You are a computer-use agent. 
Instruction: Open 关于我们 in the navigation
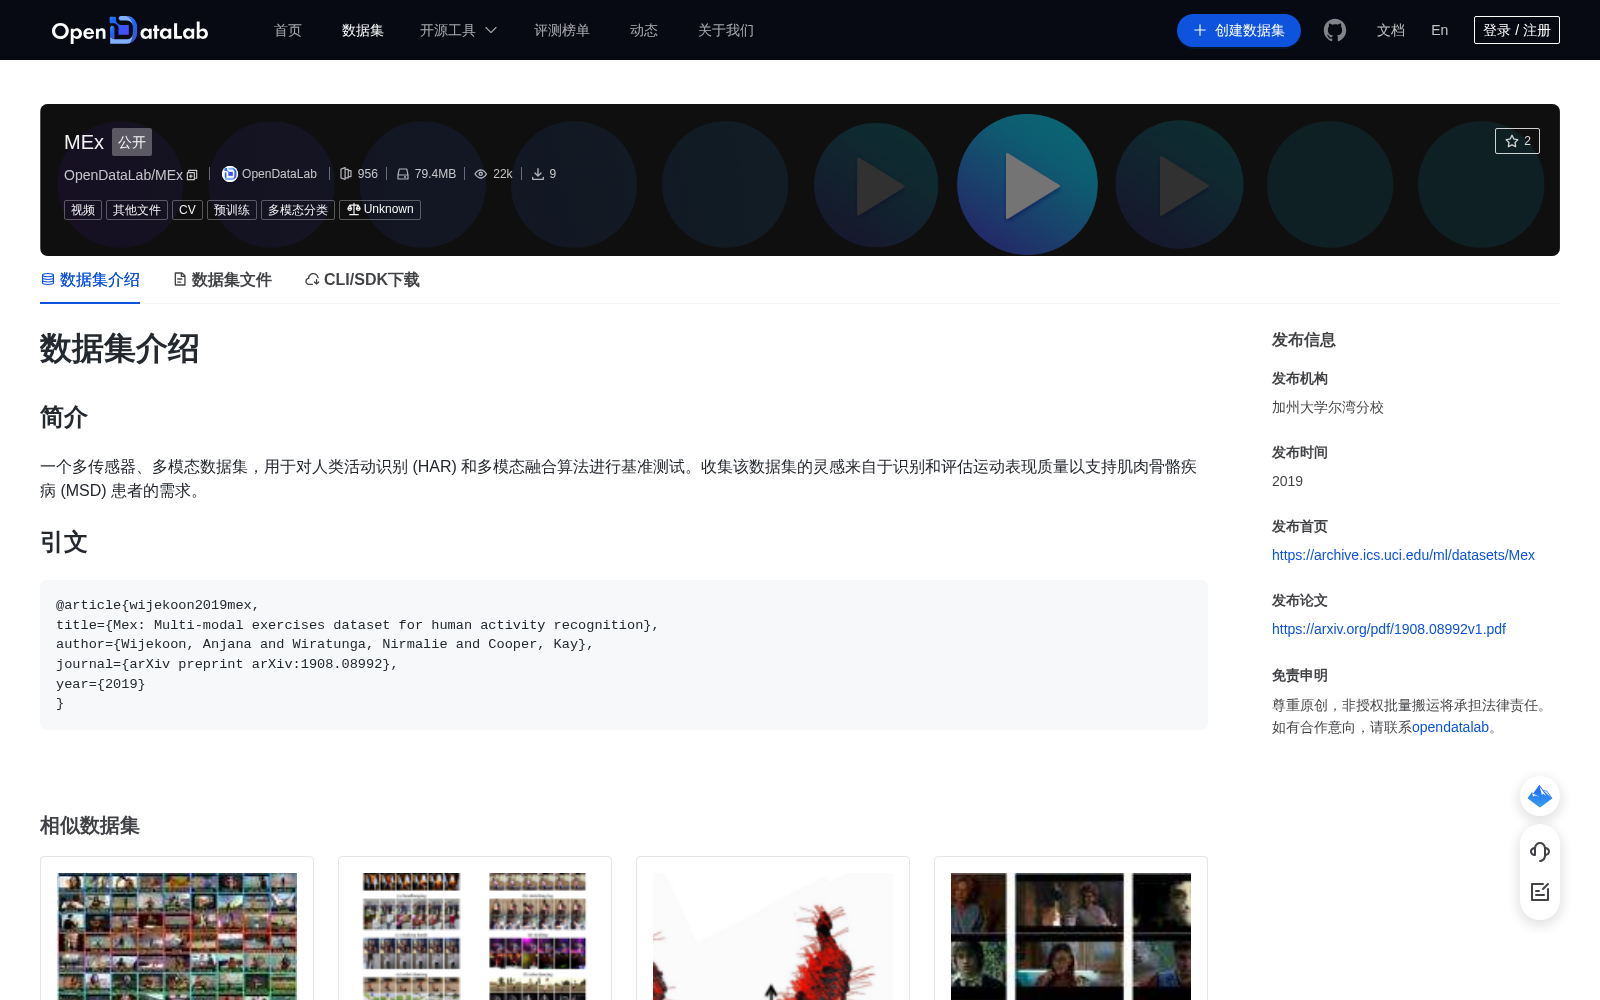pyautogui.click(x=726, y=30)
